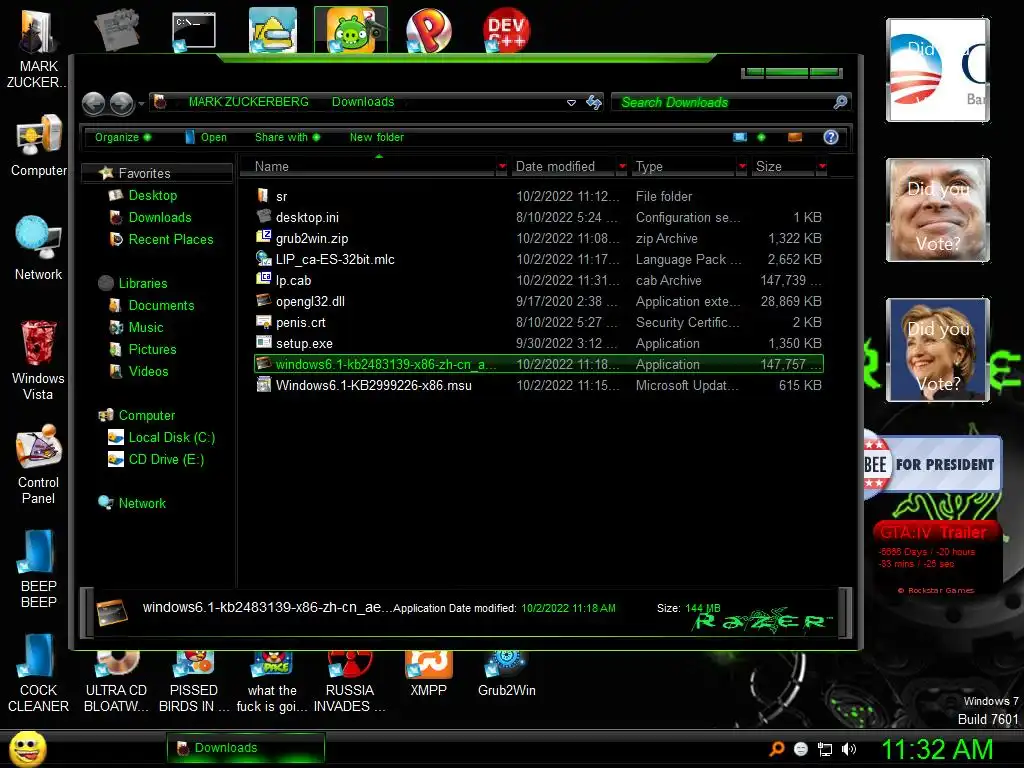Click Downloads breadcrumb segment
Viewport: 1024px width, 768px height.
pos(363,102)
